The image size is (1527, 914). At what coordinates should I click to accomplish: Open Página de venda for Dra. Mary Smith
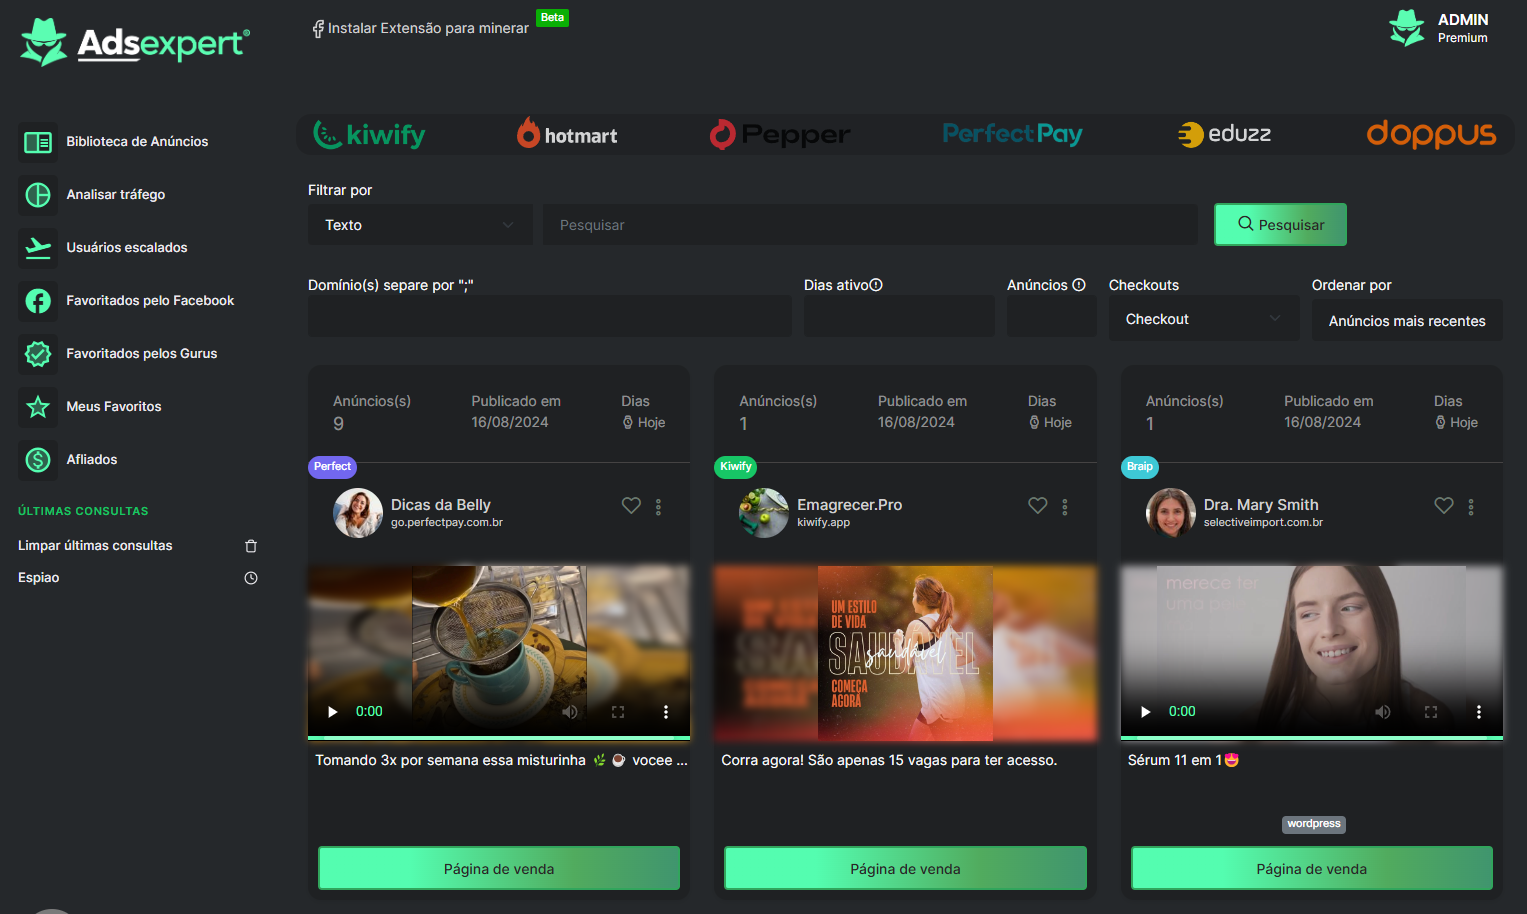(1311, 869)
